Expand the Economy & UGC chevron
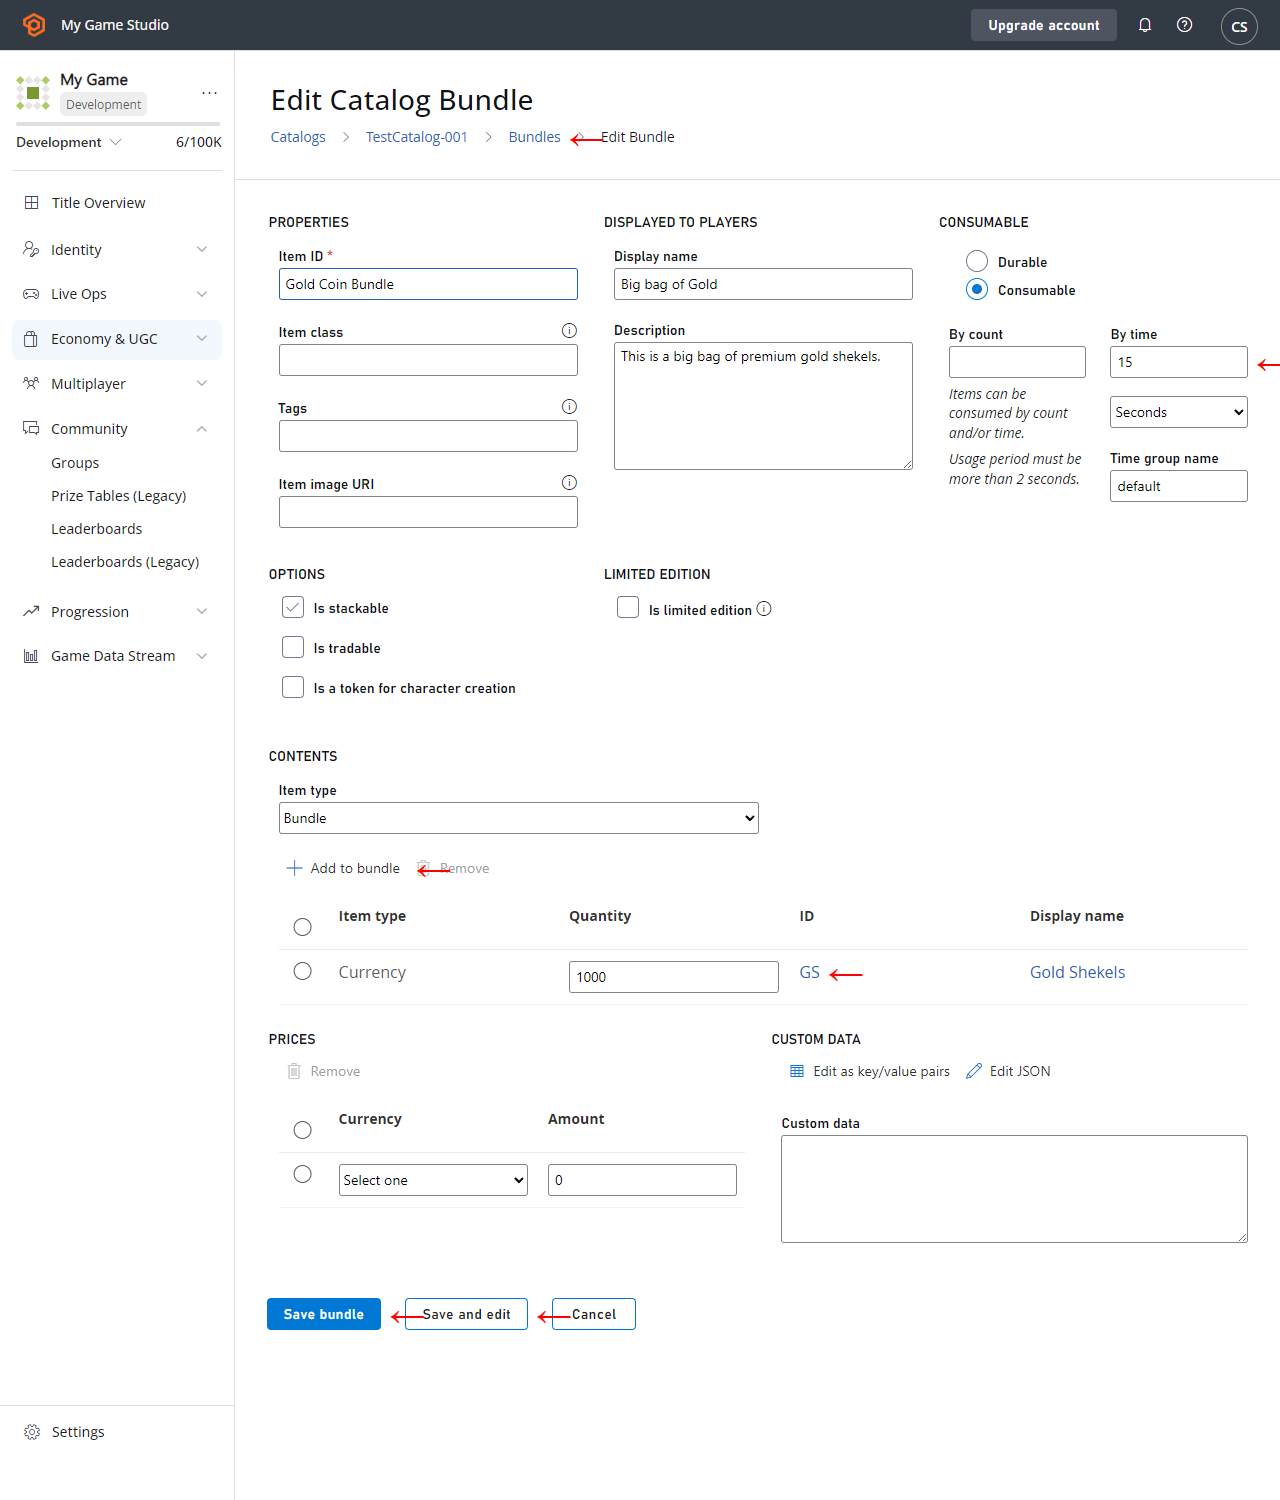This screenshot has width=1280, height=1500. [202, 339]
